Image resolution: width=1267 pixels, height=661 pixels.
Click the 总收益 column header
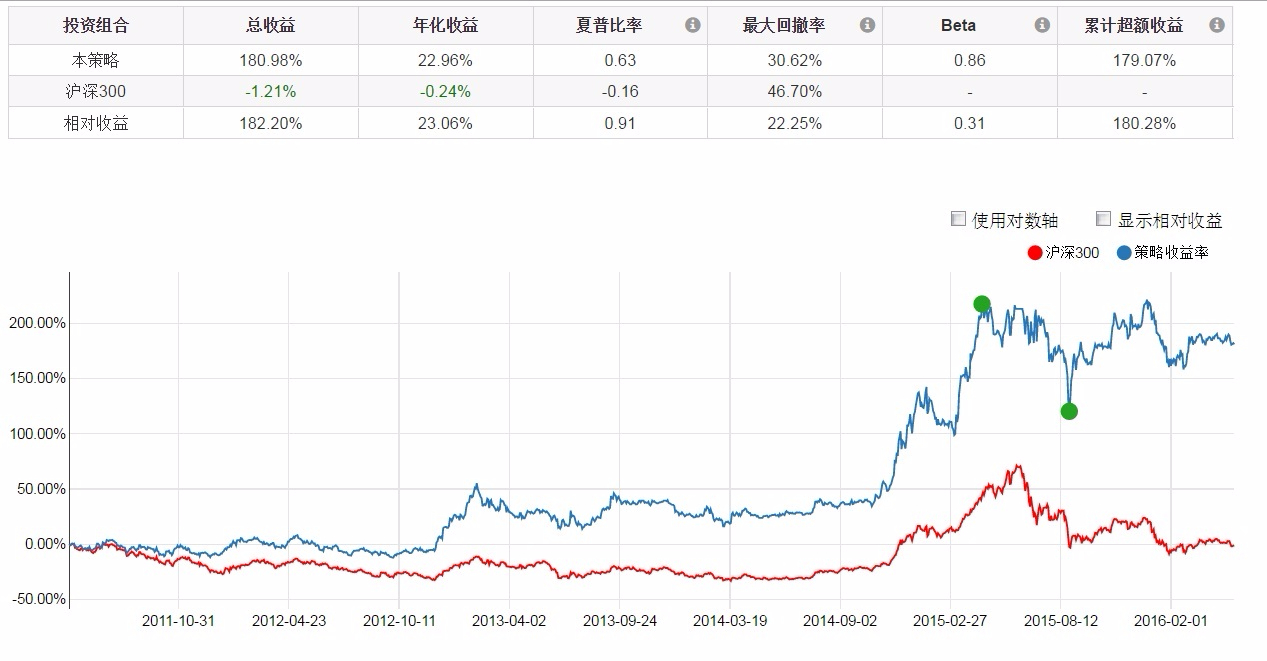[x=271, y=25]
